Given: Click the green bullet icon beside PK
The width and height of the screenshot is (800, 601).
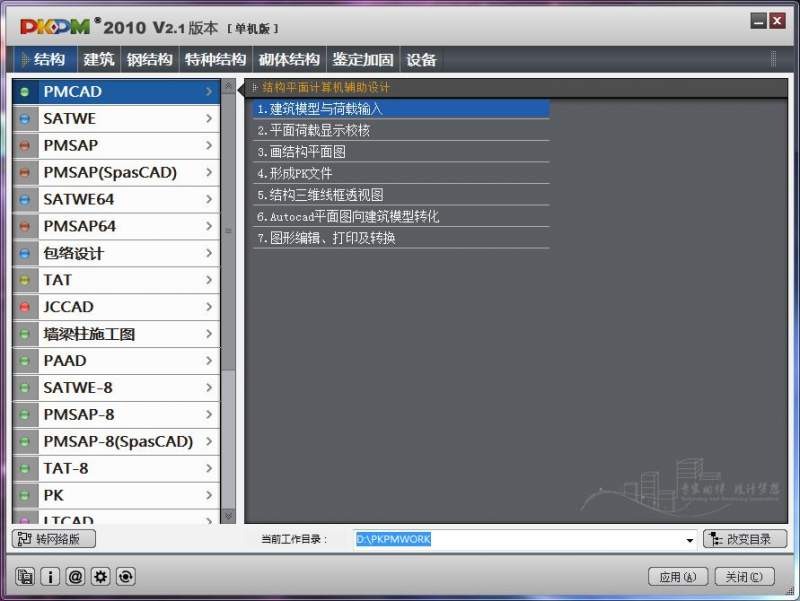Looking at the screenshot, I should pos(24,495).
